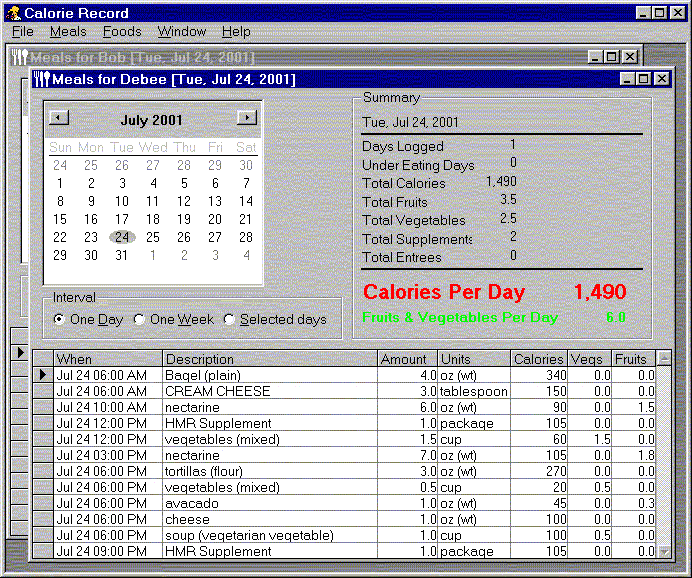Minimize the Meals for Debee window

(627, 79)
